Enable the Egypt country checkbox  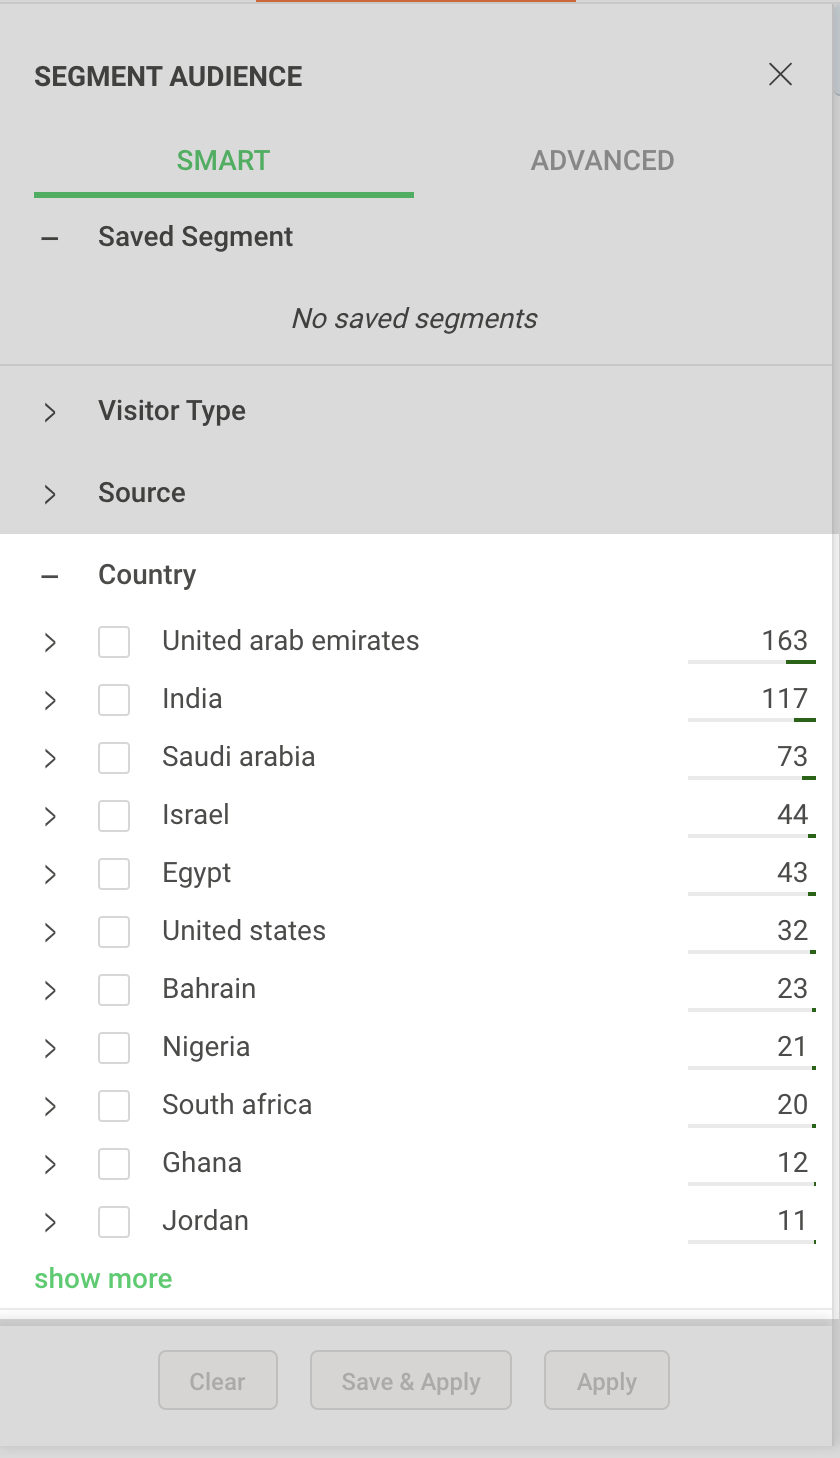pos(114,874)
